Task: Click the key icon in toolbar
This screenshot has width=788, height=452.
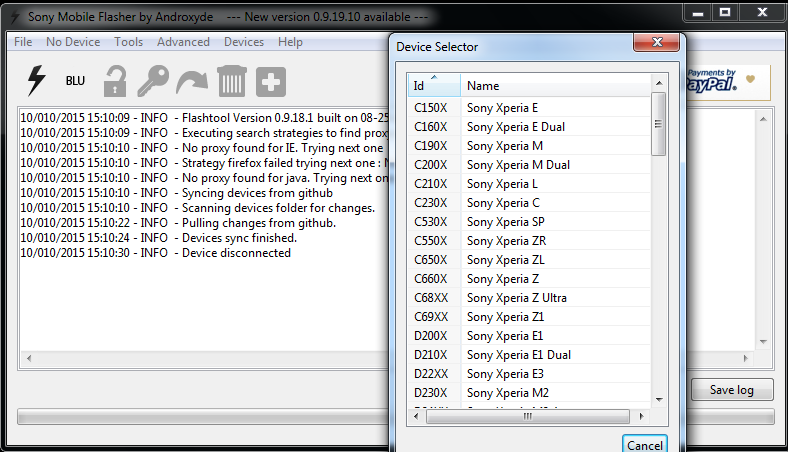Action: (153, 81)
